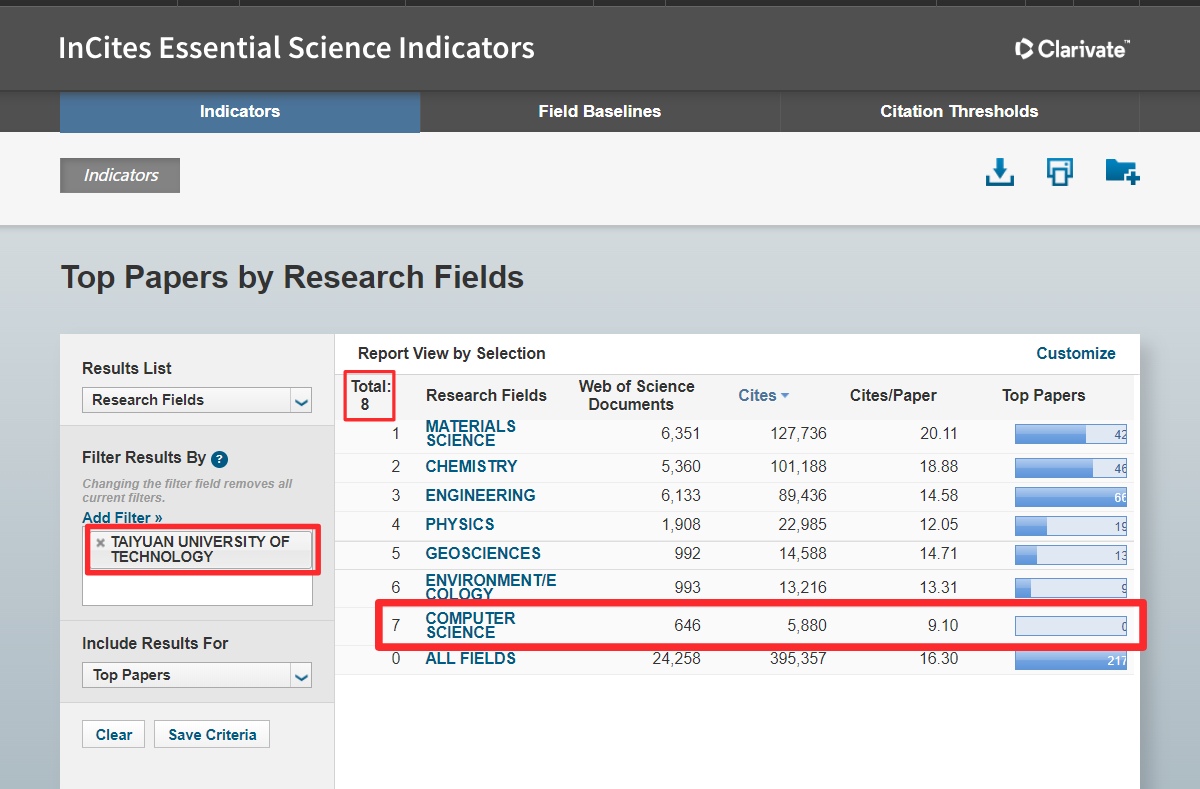Open the Filter Results By help icon
The width and height of the screenshot is (1200, 789).
(x=220, y=459)
